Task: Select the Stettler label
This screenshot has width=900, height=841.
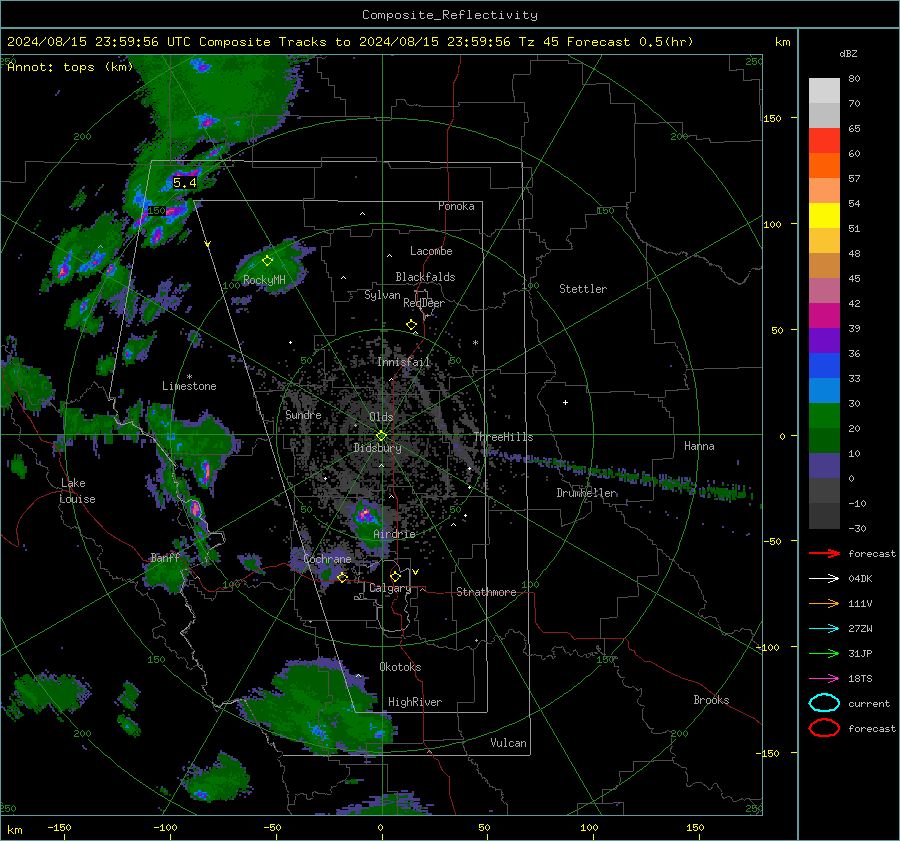Action: coord(583,289)
